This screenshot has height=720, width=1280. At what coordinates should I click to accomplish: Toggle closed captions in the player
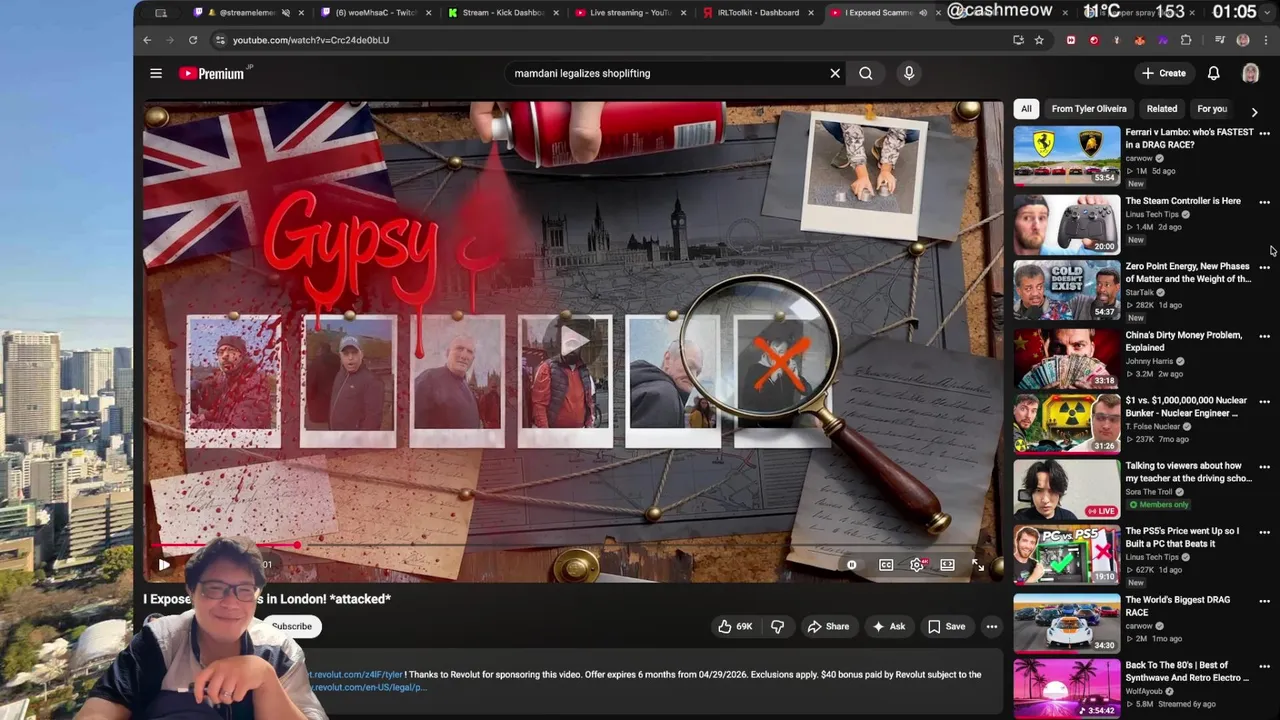point(886,565)
